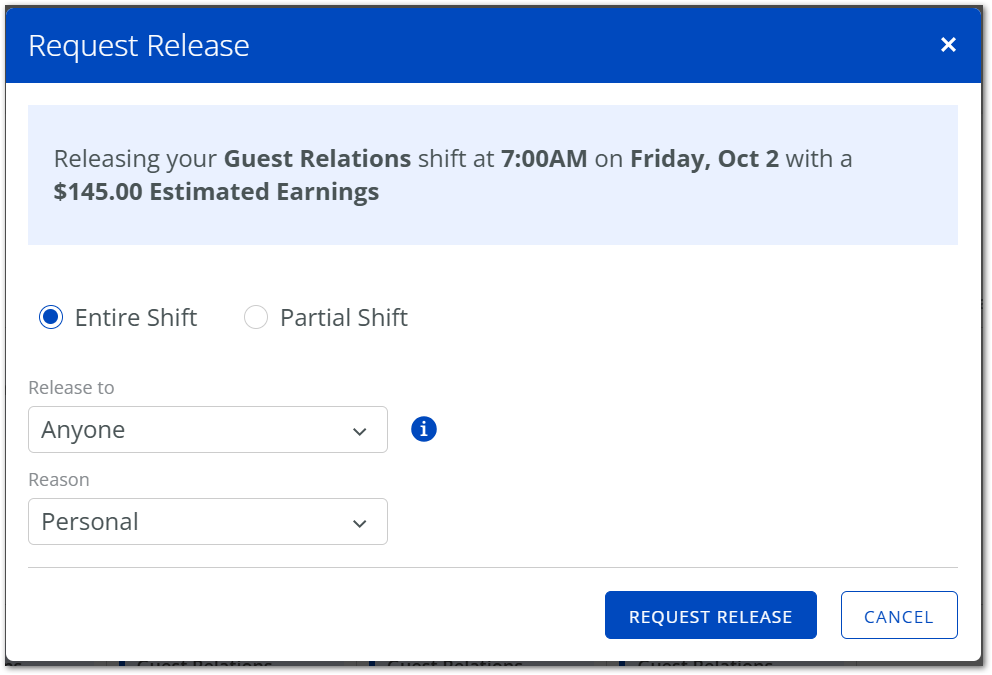The width and height of the screenshot is (992, 675).
Task: Click the Reason field label
Action: 59,480
